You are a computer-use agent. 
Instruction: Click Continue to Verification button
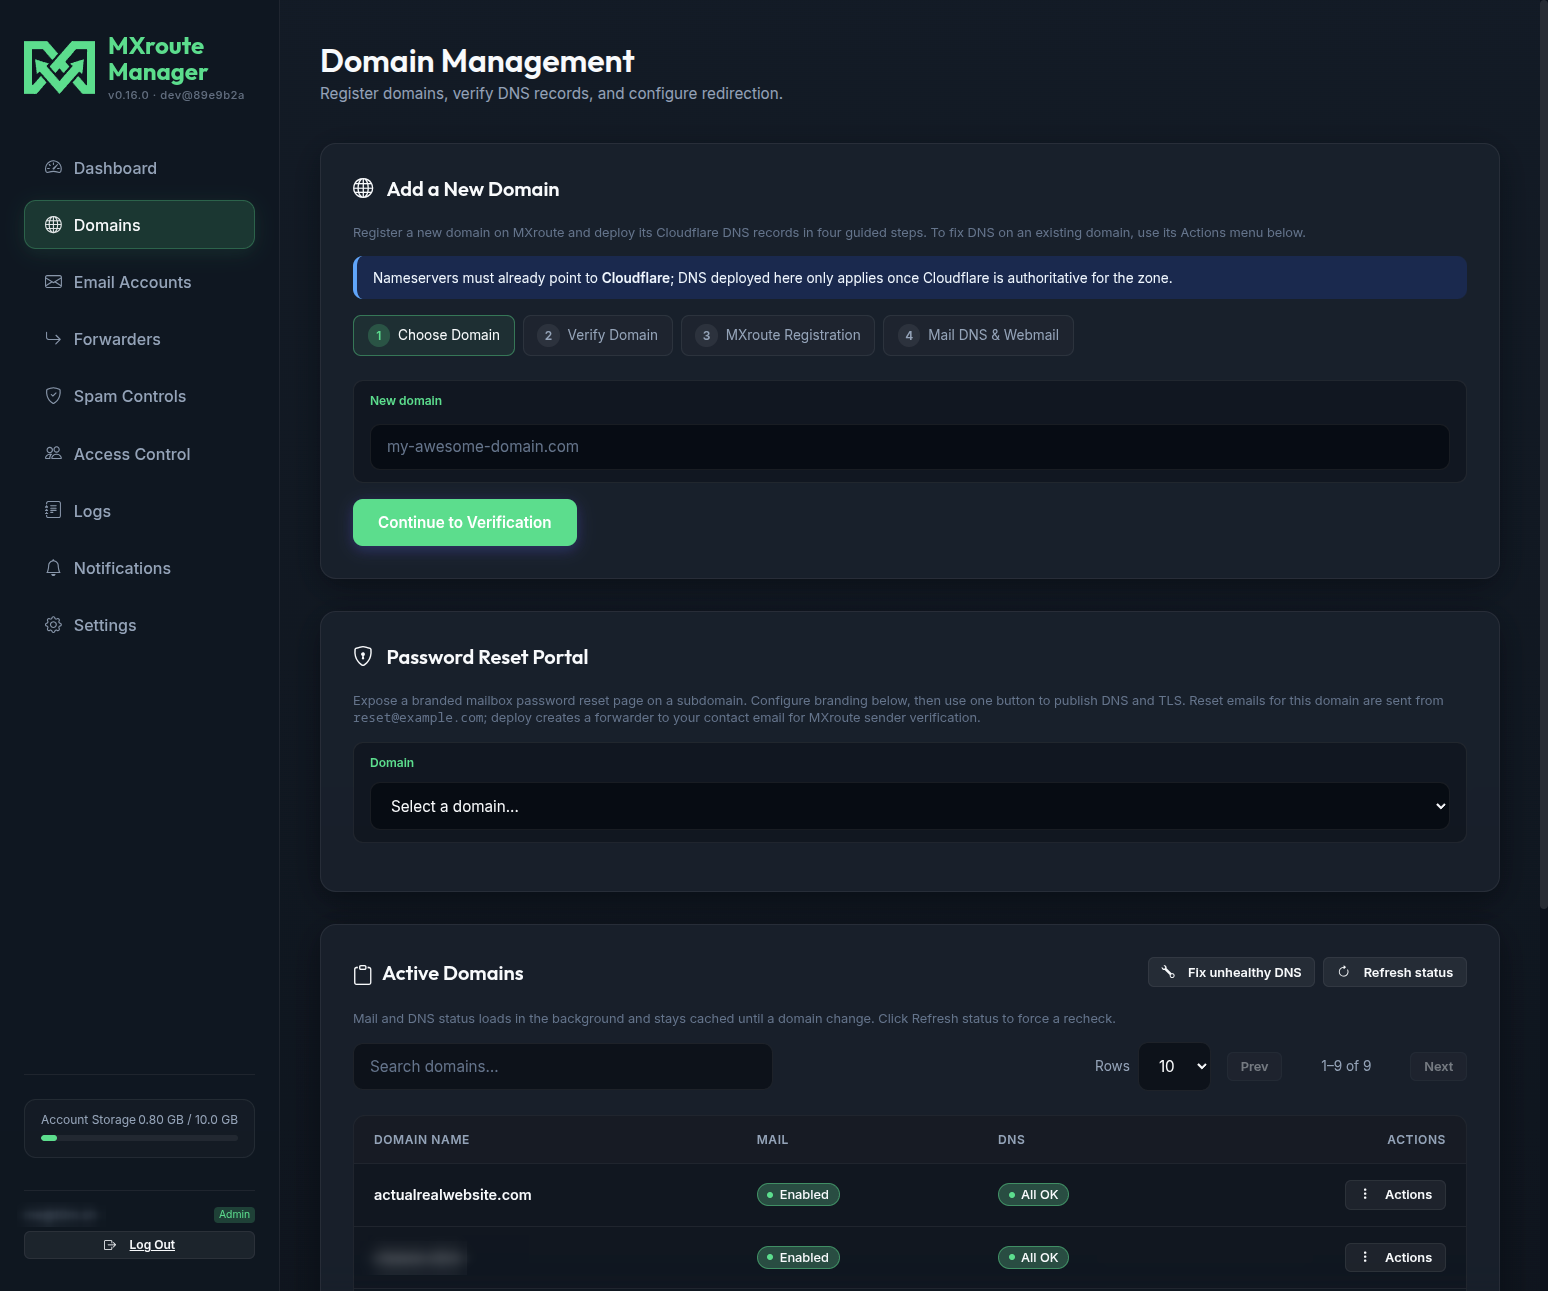pos(465,522)
